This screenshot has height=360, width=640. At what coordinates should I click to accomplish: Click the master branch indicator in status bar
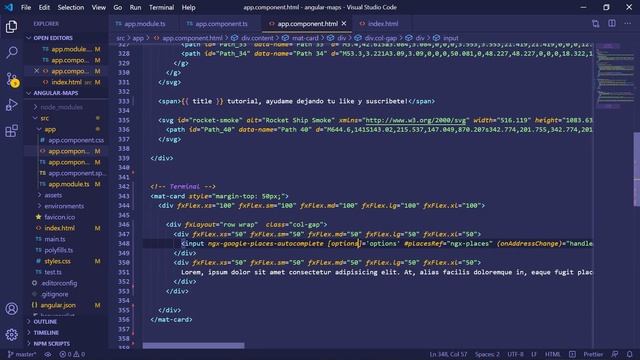click(x=22, y=354)
